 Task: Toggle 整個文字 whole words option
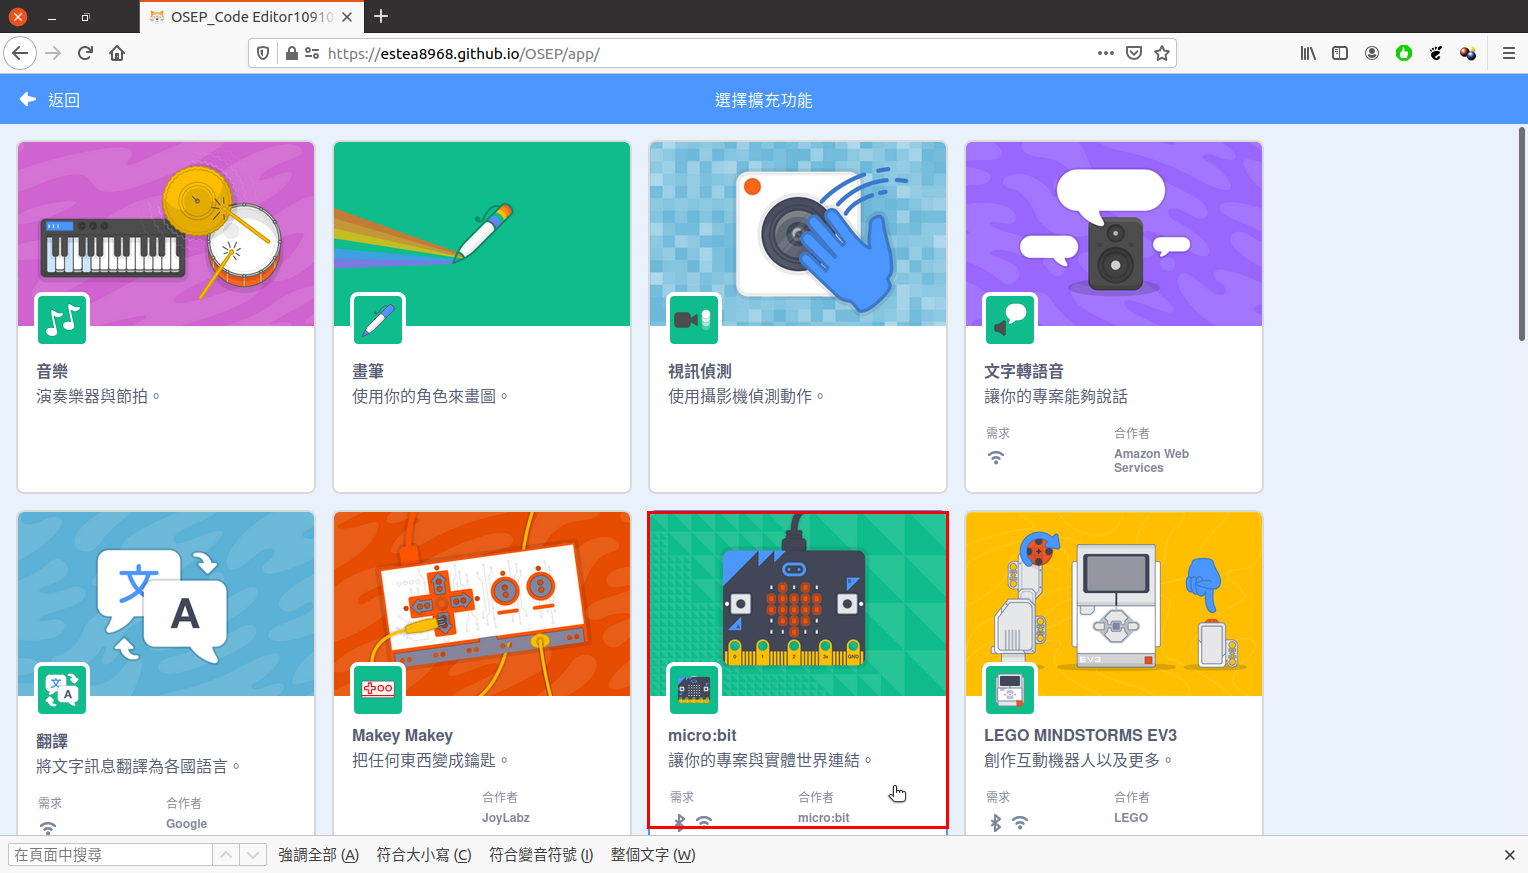point(653,855)
